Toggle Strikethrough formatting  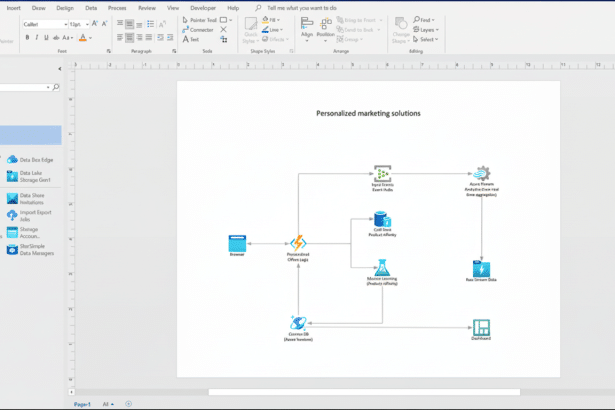tap(56, 38)
